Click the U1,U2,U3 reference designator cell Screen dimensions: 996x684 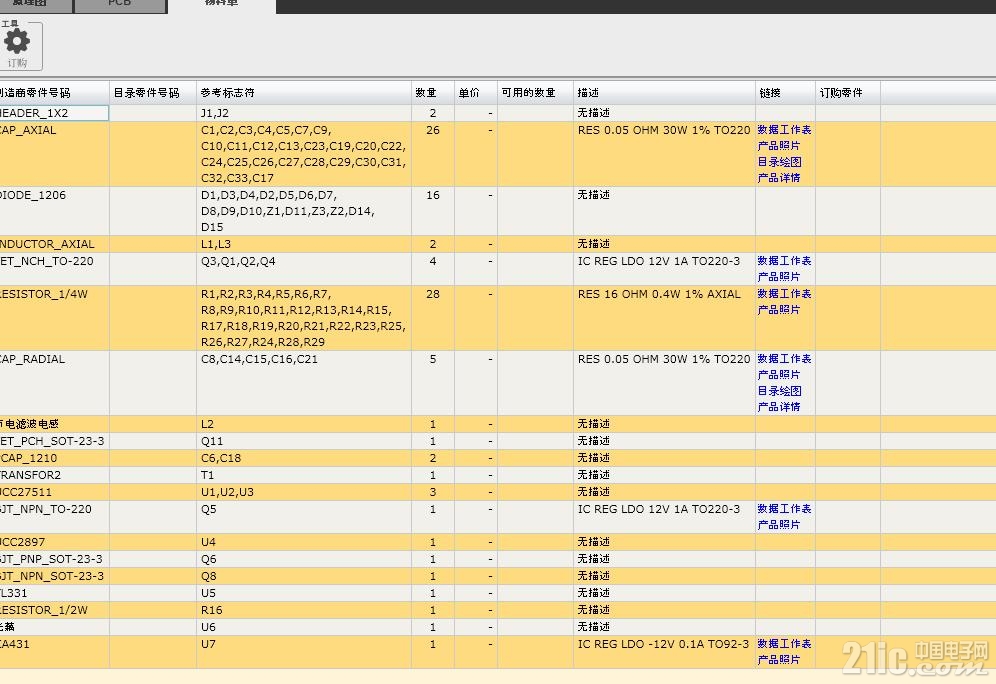pyautogui.click(x=304, y=492)
